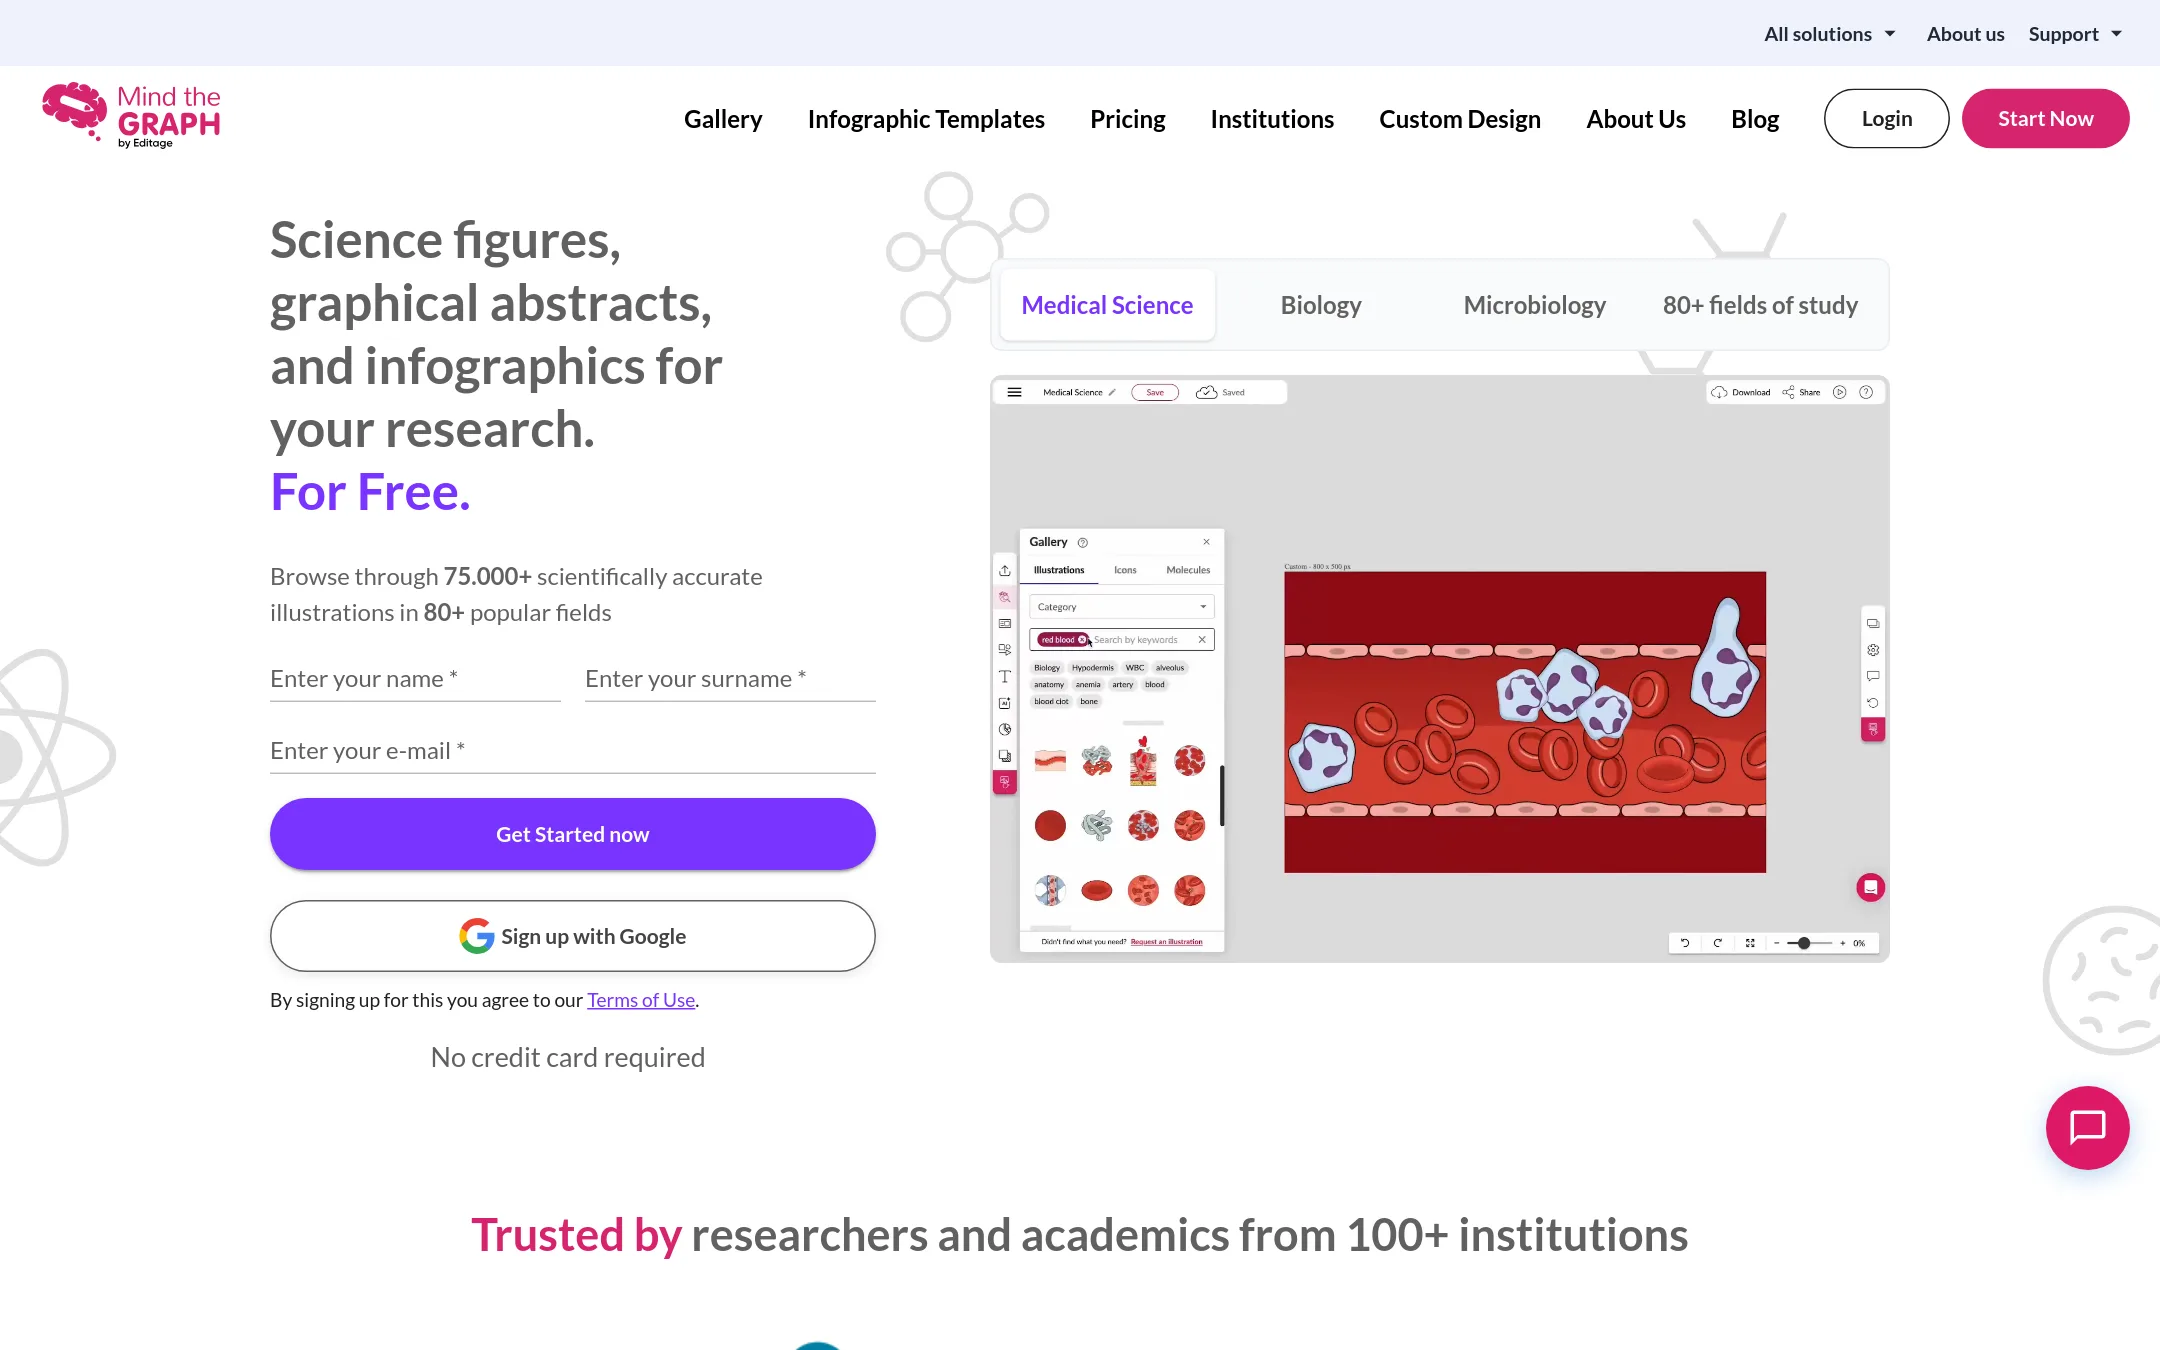Close the Gallery panel
2160x1350 pixels.
[1206, 542]
